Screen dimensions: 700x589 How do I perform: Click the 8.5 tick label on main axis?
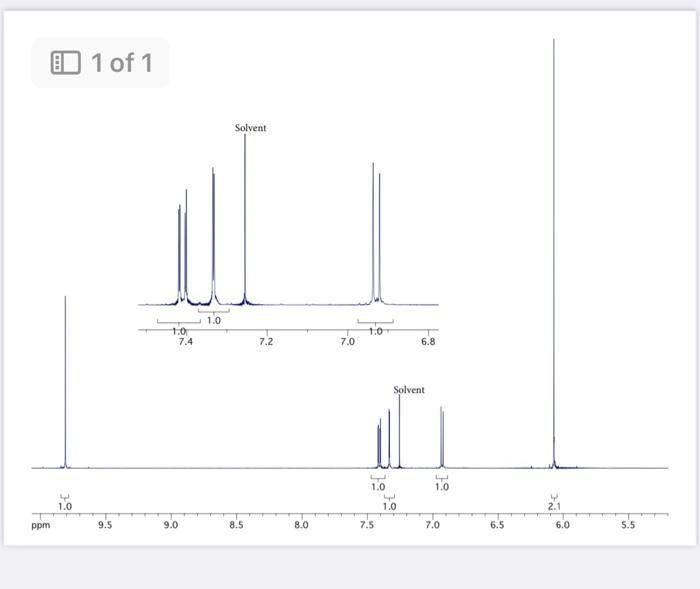pyautogui.click(x=236, y=525)
